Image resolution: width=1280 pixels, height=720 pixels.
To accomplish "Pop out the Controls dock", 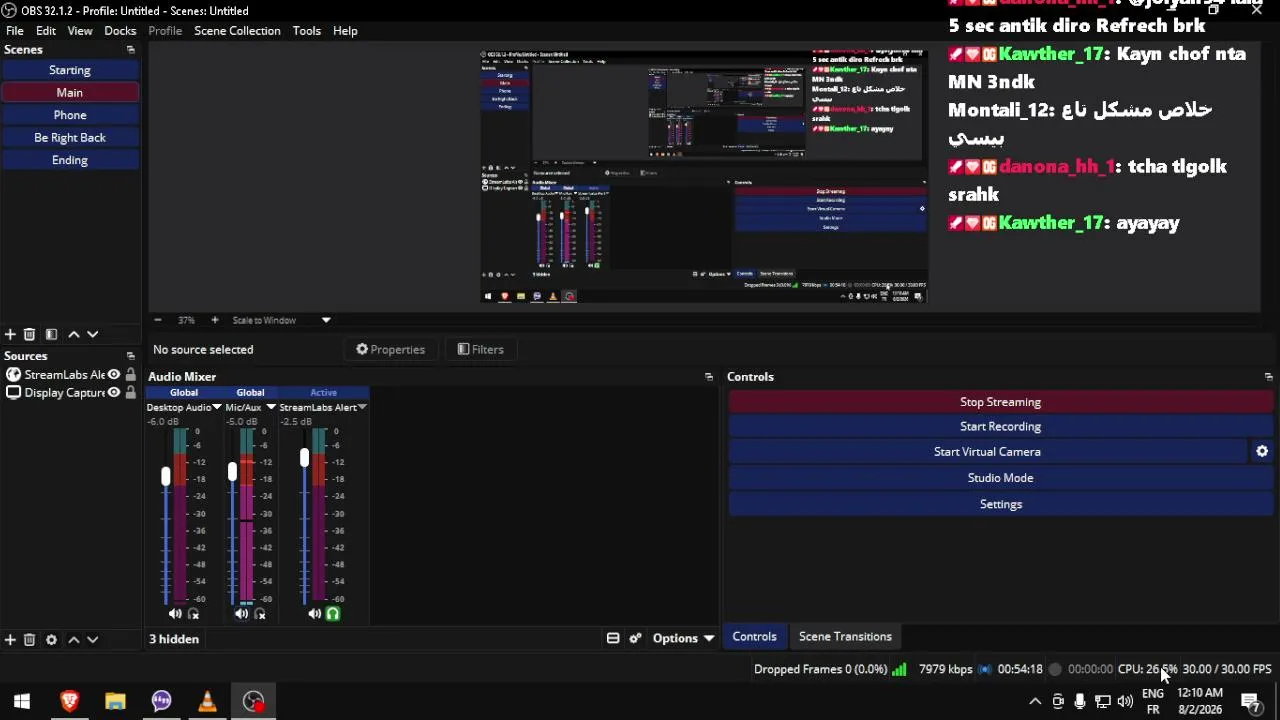I will (x=1268, y=377).
